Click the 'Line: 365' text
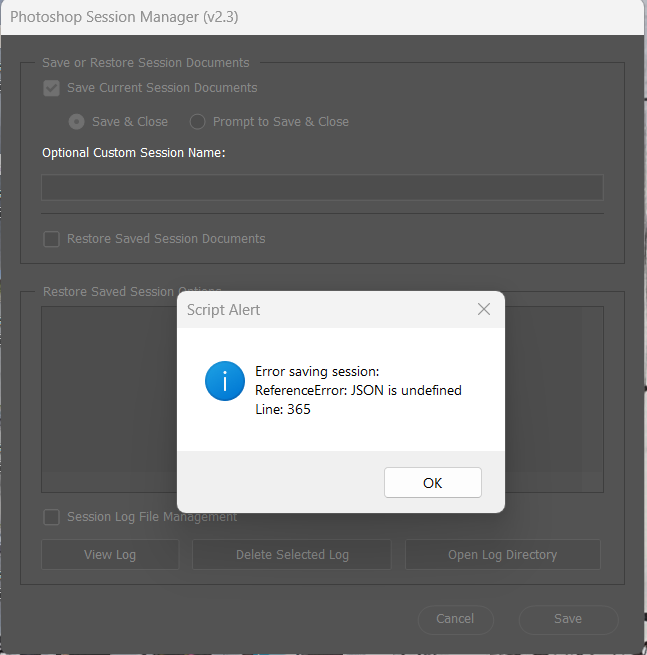 tap(283, 409)
